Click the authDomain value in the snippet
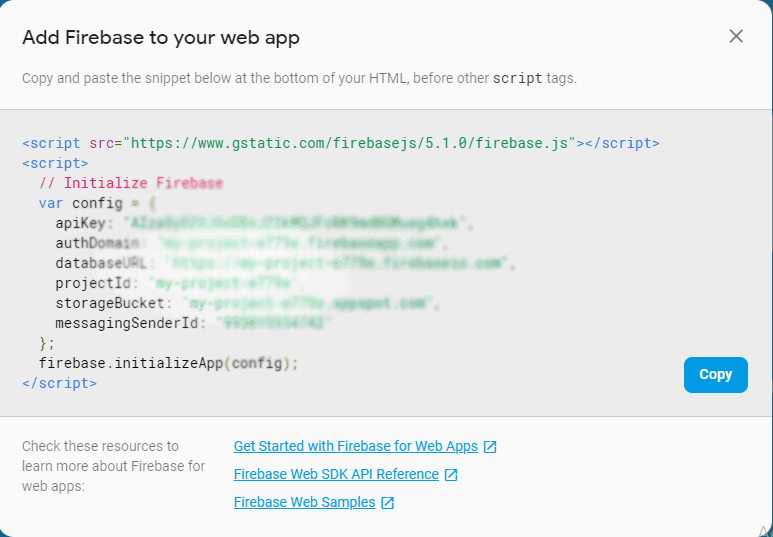The image size is (773, 537). tap(300, 243)
